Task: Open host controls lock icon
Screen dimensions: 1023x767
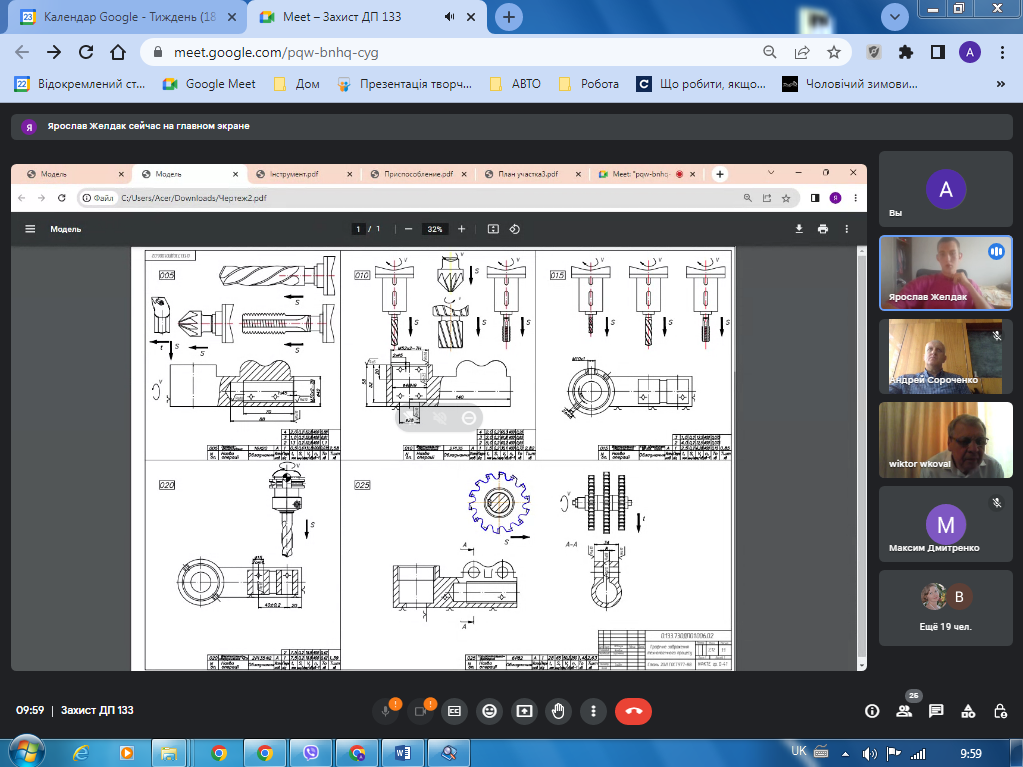Action: (x=999, y=711)
